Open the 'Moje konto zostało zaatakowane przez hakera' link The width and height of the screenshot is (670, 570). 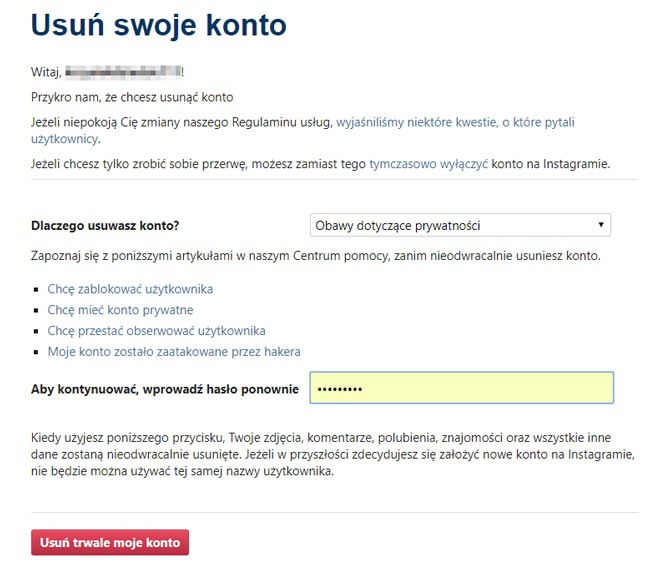[174, 351]
